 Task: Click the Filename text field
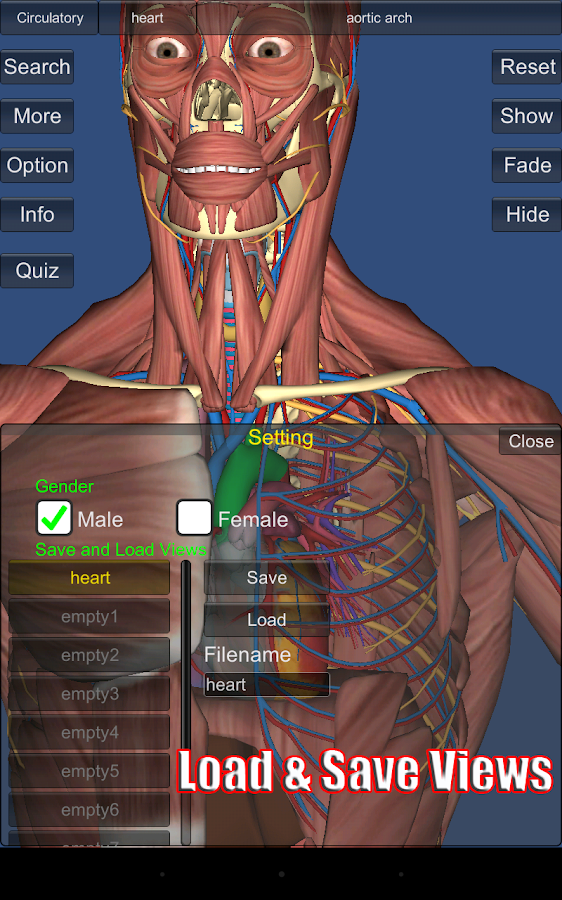(x=267, y=685)
